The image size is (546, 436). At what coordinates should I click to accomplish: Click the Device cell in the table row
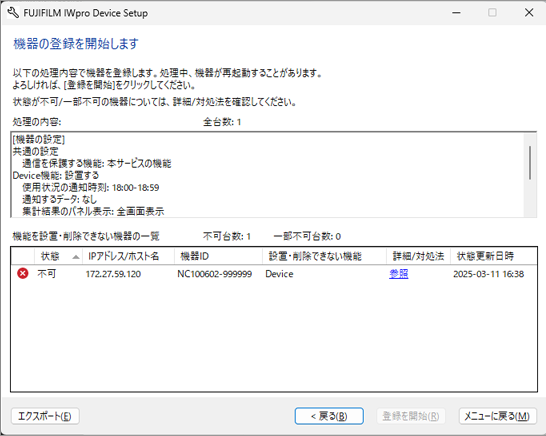coord(279,274)
